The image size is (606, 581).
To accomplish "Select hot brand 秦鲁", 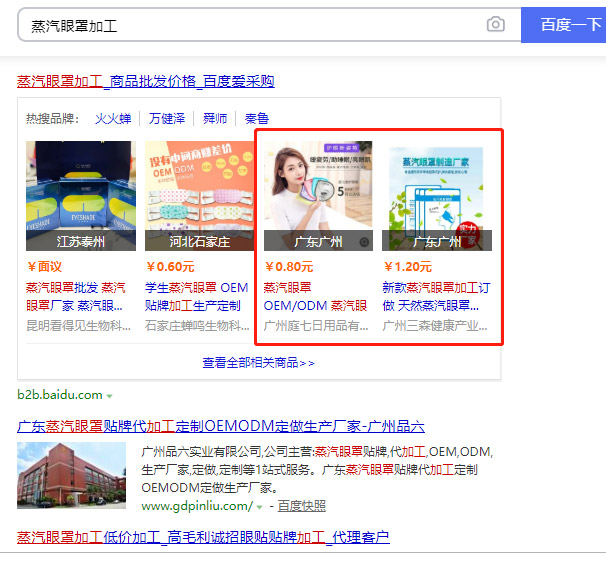I will [x=257, y=118].
